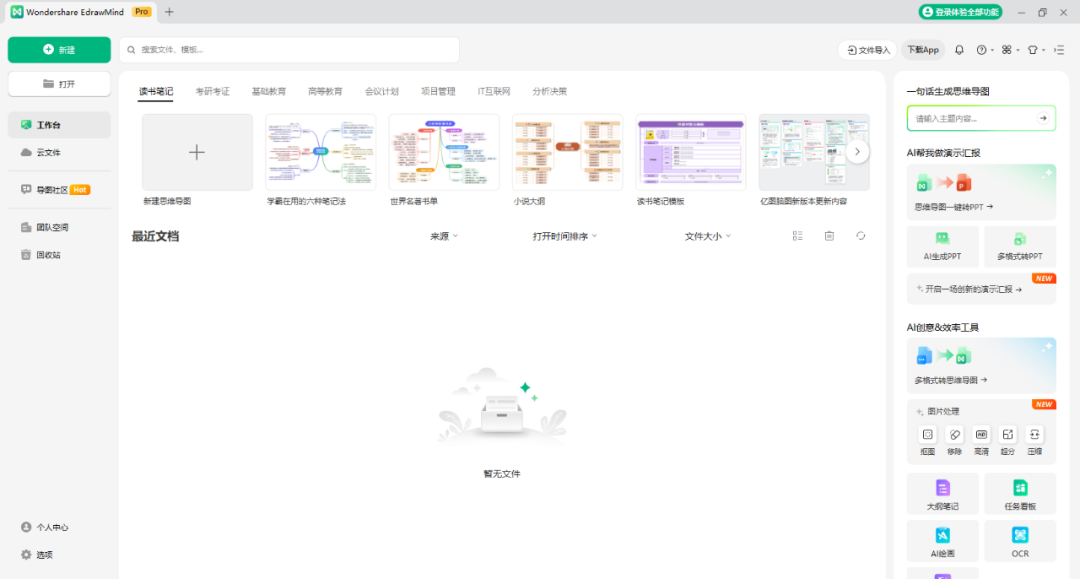Open the 世界名著书单 template thumbnail
This screenshot has width=1080, height=579.
(x=443, y=152)
